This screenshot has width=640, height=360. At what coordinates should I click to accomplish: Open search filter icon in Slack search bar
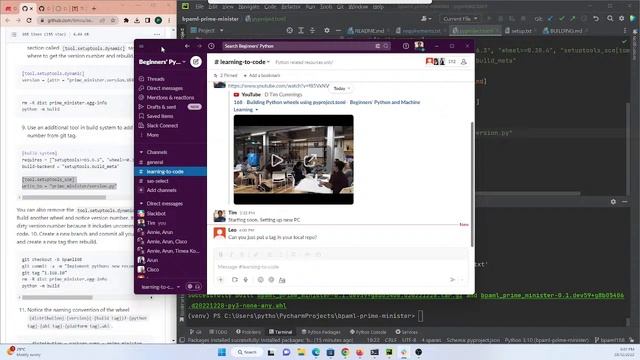tap(378, 46)
